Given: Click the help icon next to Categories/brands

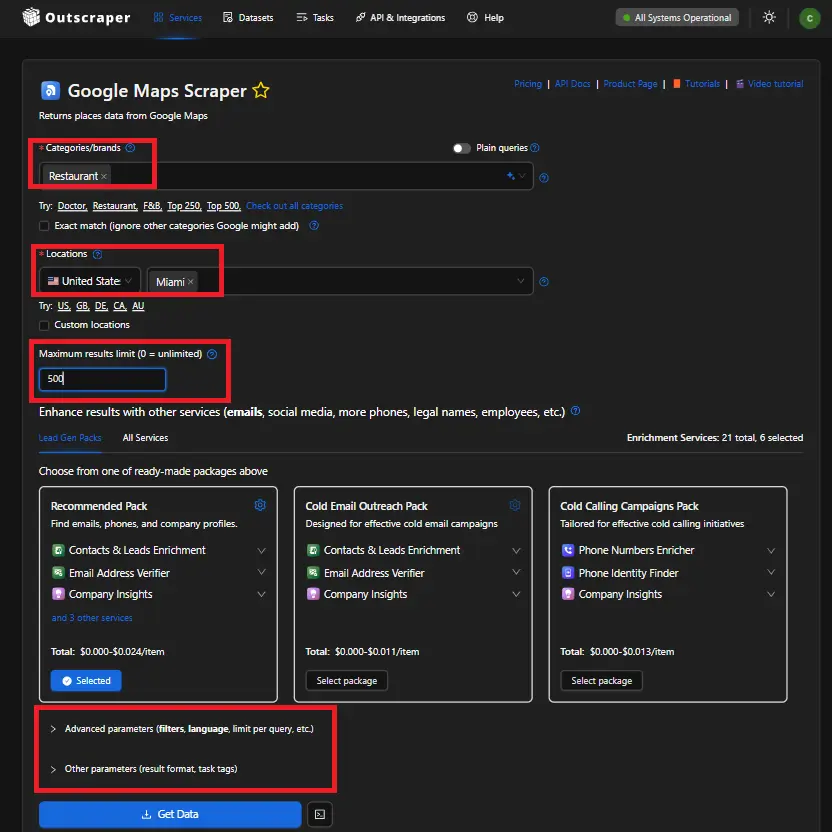Looking at the screenshot, I should 130,148.
